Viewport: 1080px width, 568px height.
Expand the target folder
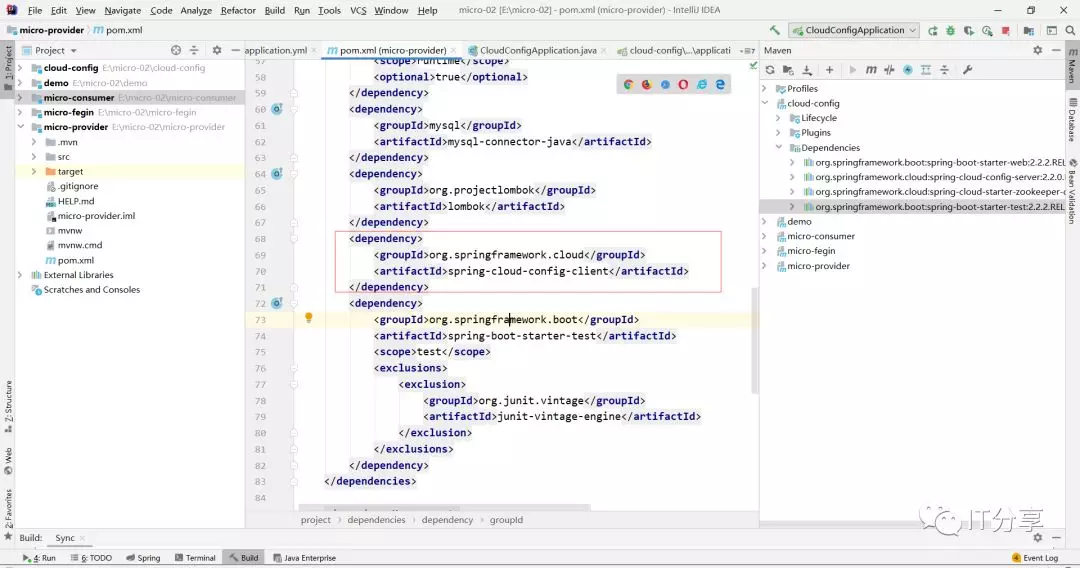pyautogui.click(x=34, y=171)
